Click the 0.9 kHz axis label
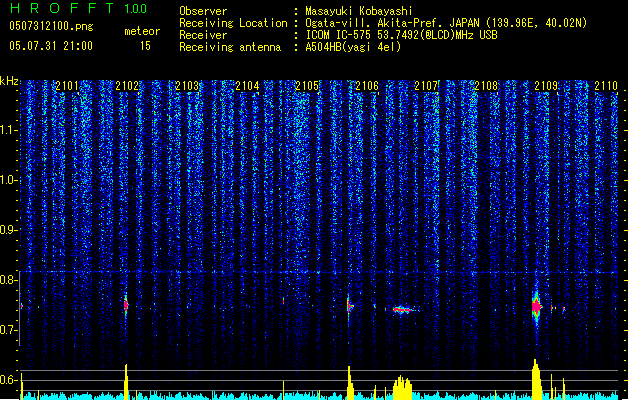Image resolution: width=629 pixels, height=400 pixels. 9,230
